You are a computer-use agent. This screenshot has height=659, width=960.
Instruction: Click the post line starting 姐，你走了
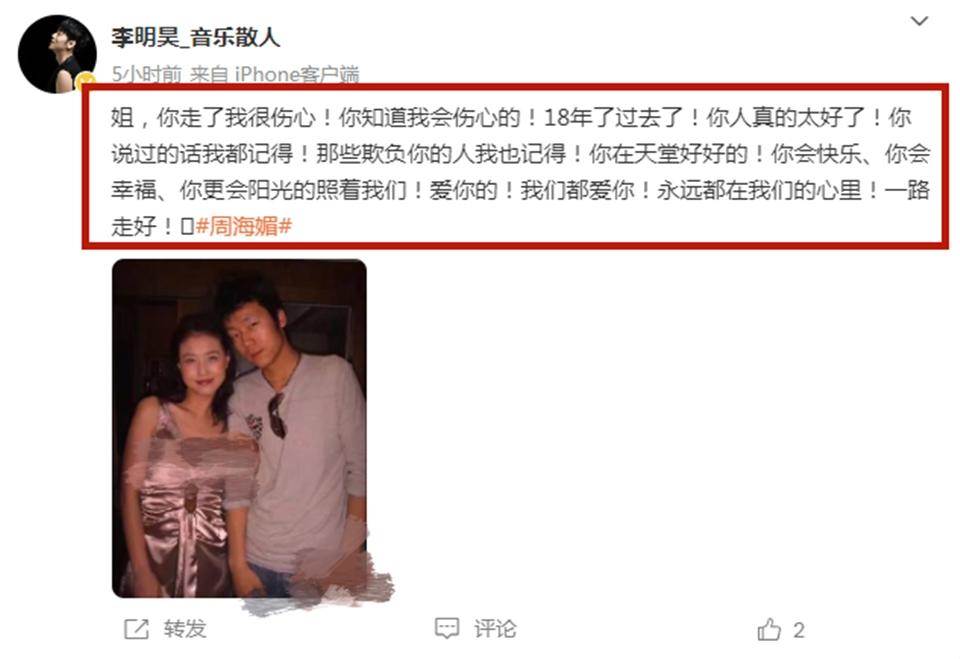[x=511, y=116]
